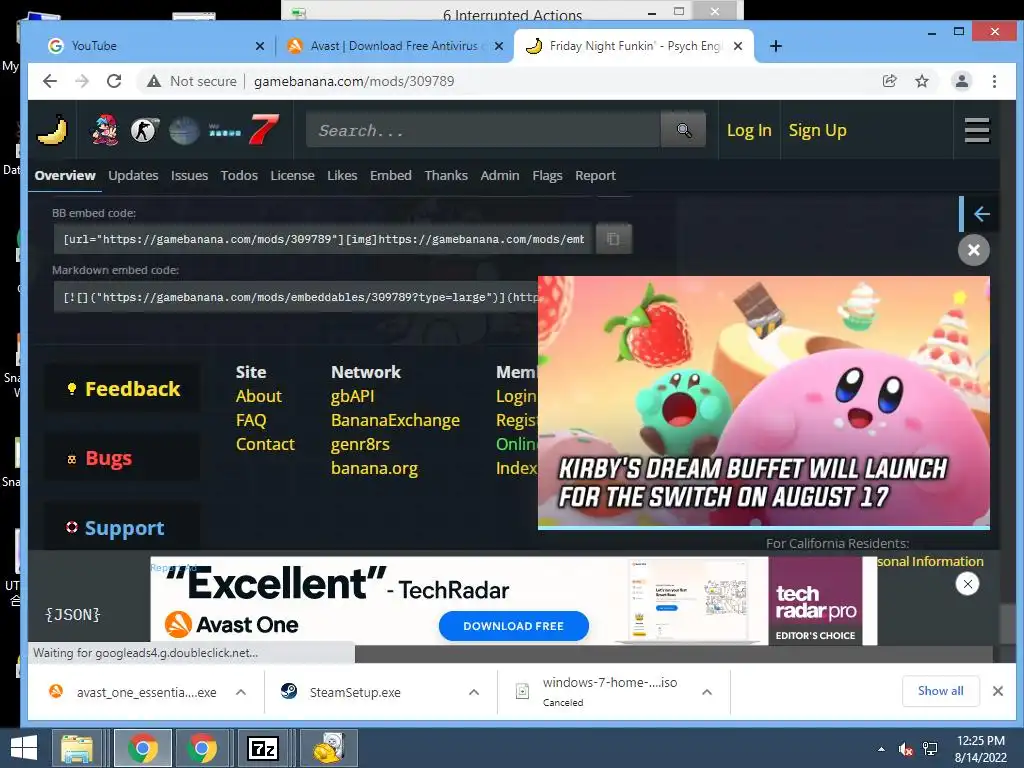Click Show all downloads
Screen dimensions: 1024x768
(x=940, y=691)
